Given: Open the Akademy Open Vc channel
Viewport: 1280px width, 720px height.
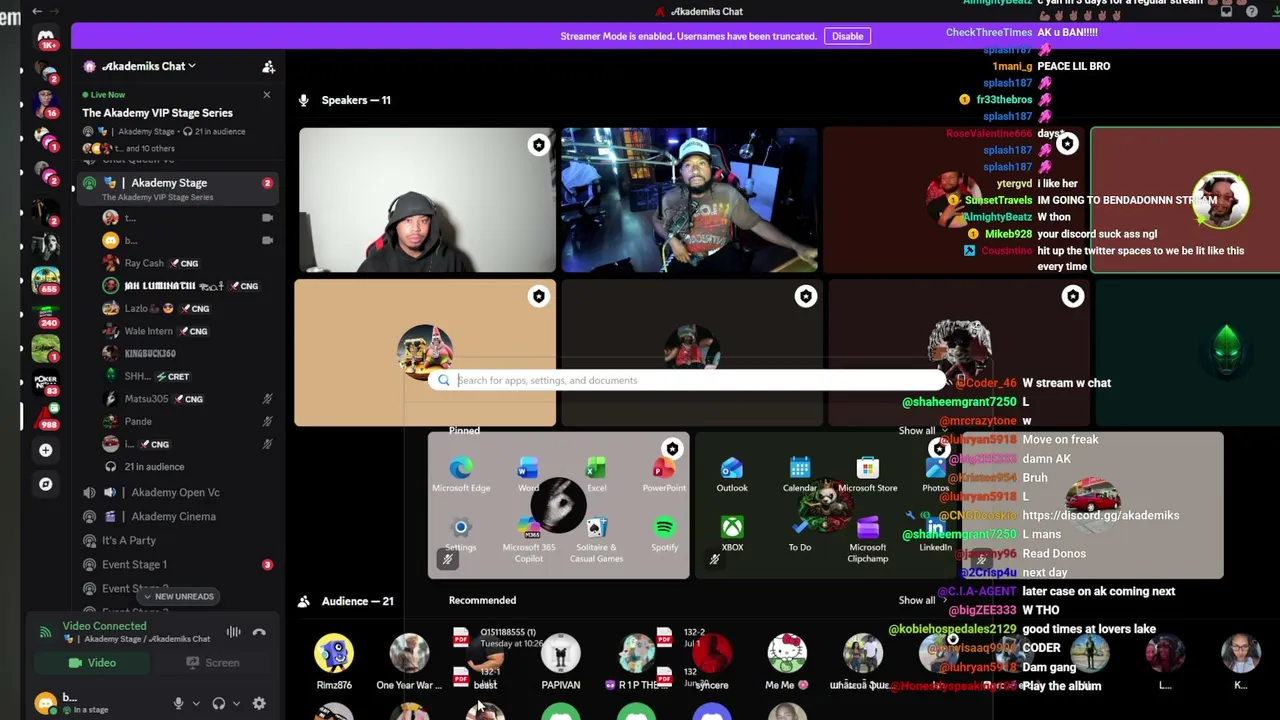Looking at the screenshot, I should pos(175,492).
